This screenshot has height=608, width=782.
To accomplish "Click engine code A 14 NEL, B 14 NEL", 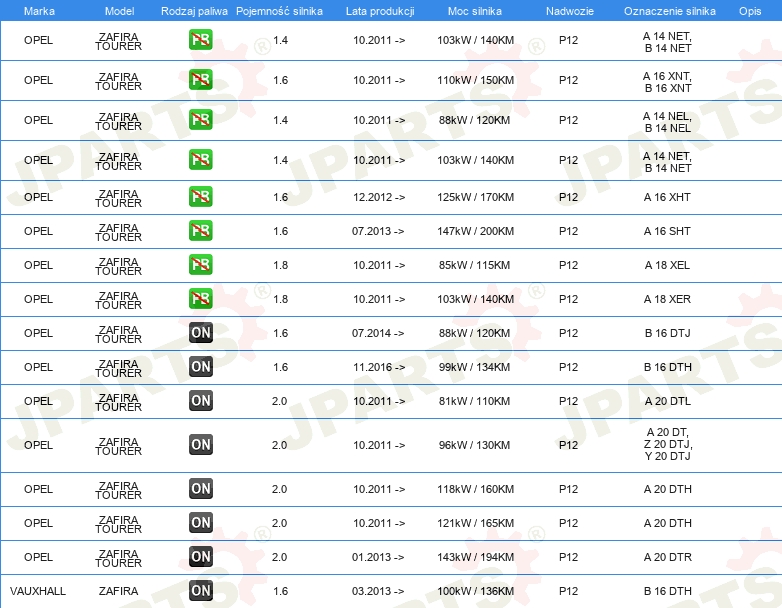I will click(667, 122).
